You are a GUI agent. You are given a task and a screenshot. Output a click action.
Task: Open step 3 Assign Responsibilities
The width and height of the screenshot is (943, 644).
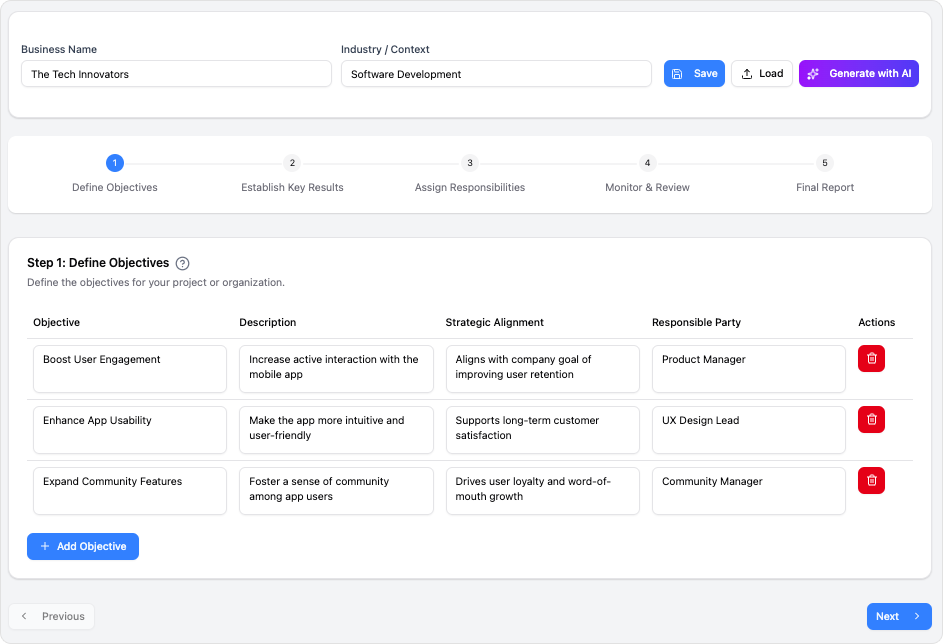tap(470, 174)
